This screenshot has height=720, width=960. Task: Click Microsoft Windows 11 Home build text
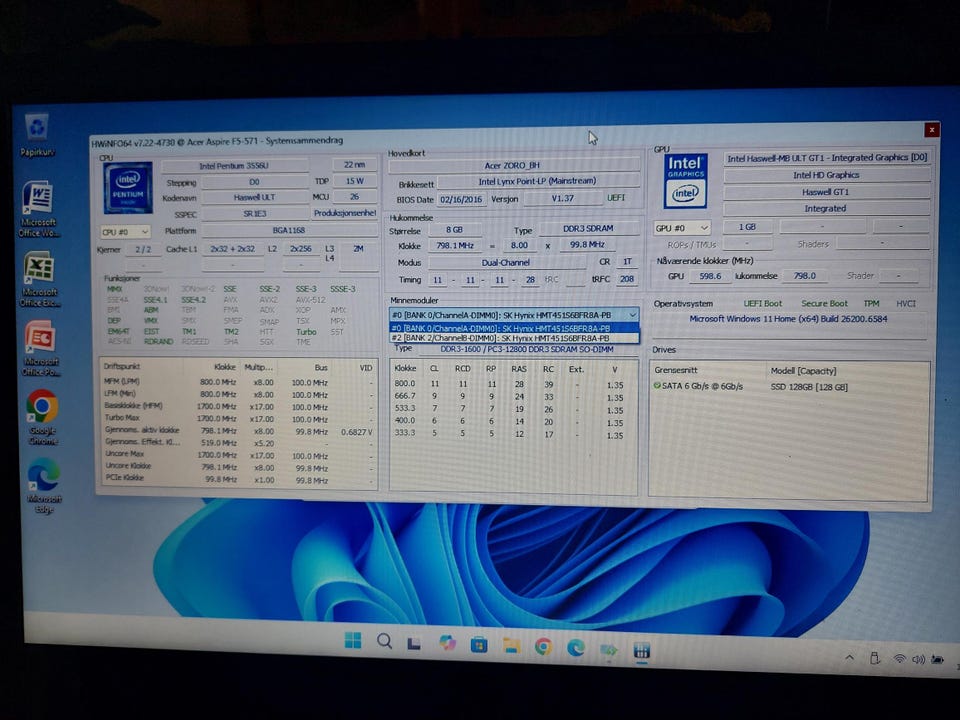point(788,319)
